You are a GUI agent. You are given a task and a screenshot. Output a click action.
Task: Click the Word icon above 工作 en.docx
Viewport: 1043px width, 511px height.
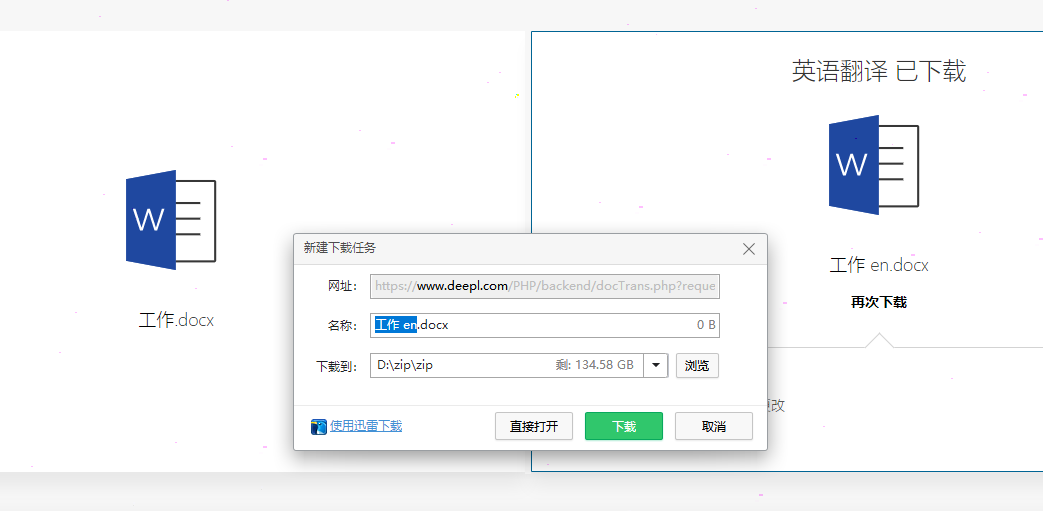tap(873, 165)
